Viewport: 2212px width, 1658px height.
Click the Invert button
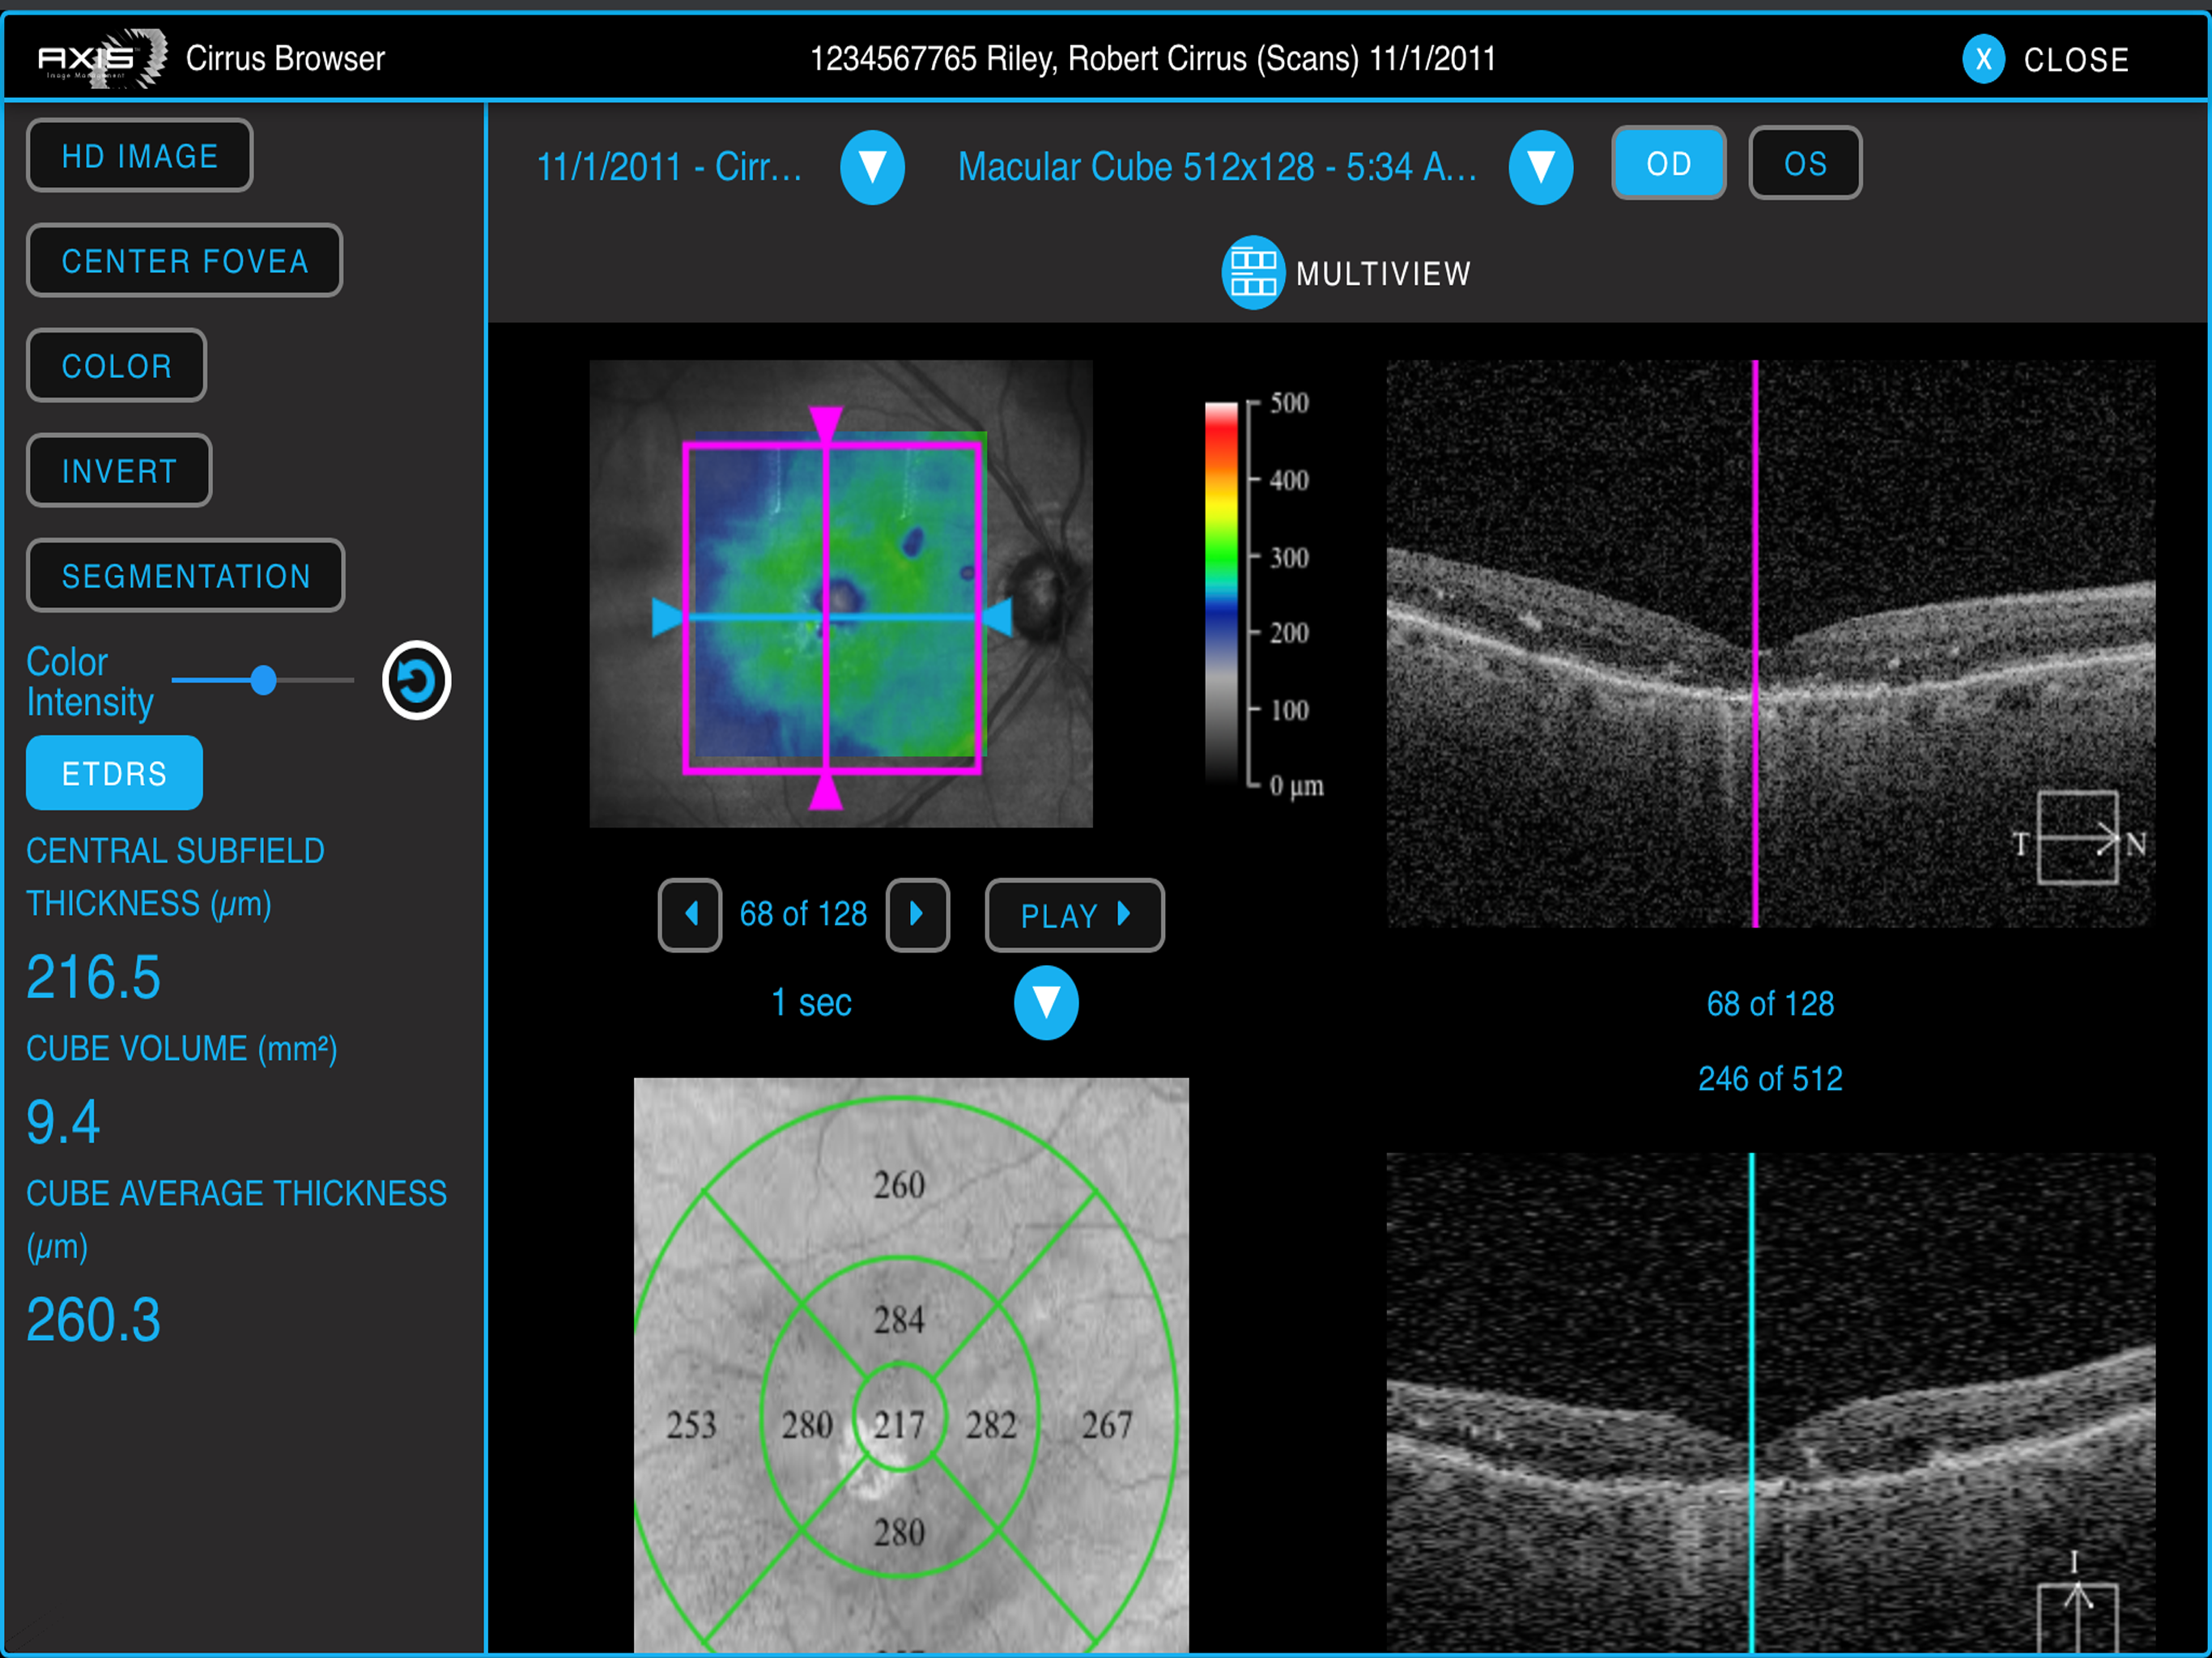[119, 471]
